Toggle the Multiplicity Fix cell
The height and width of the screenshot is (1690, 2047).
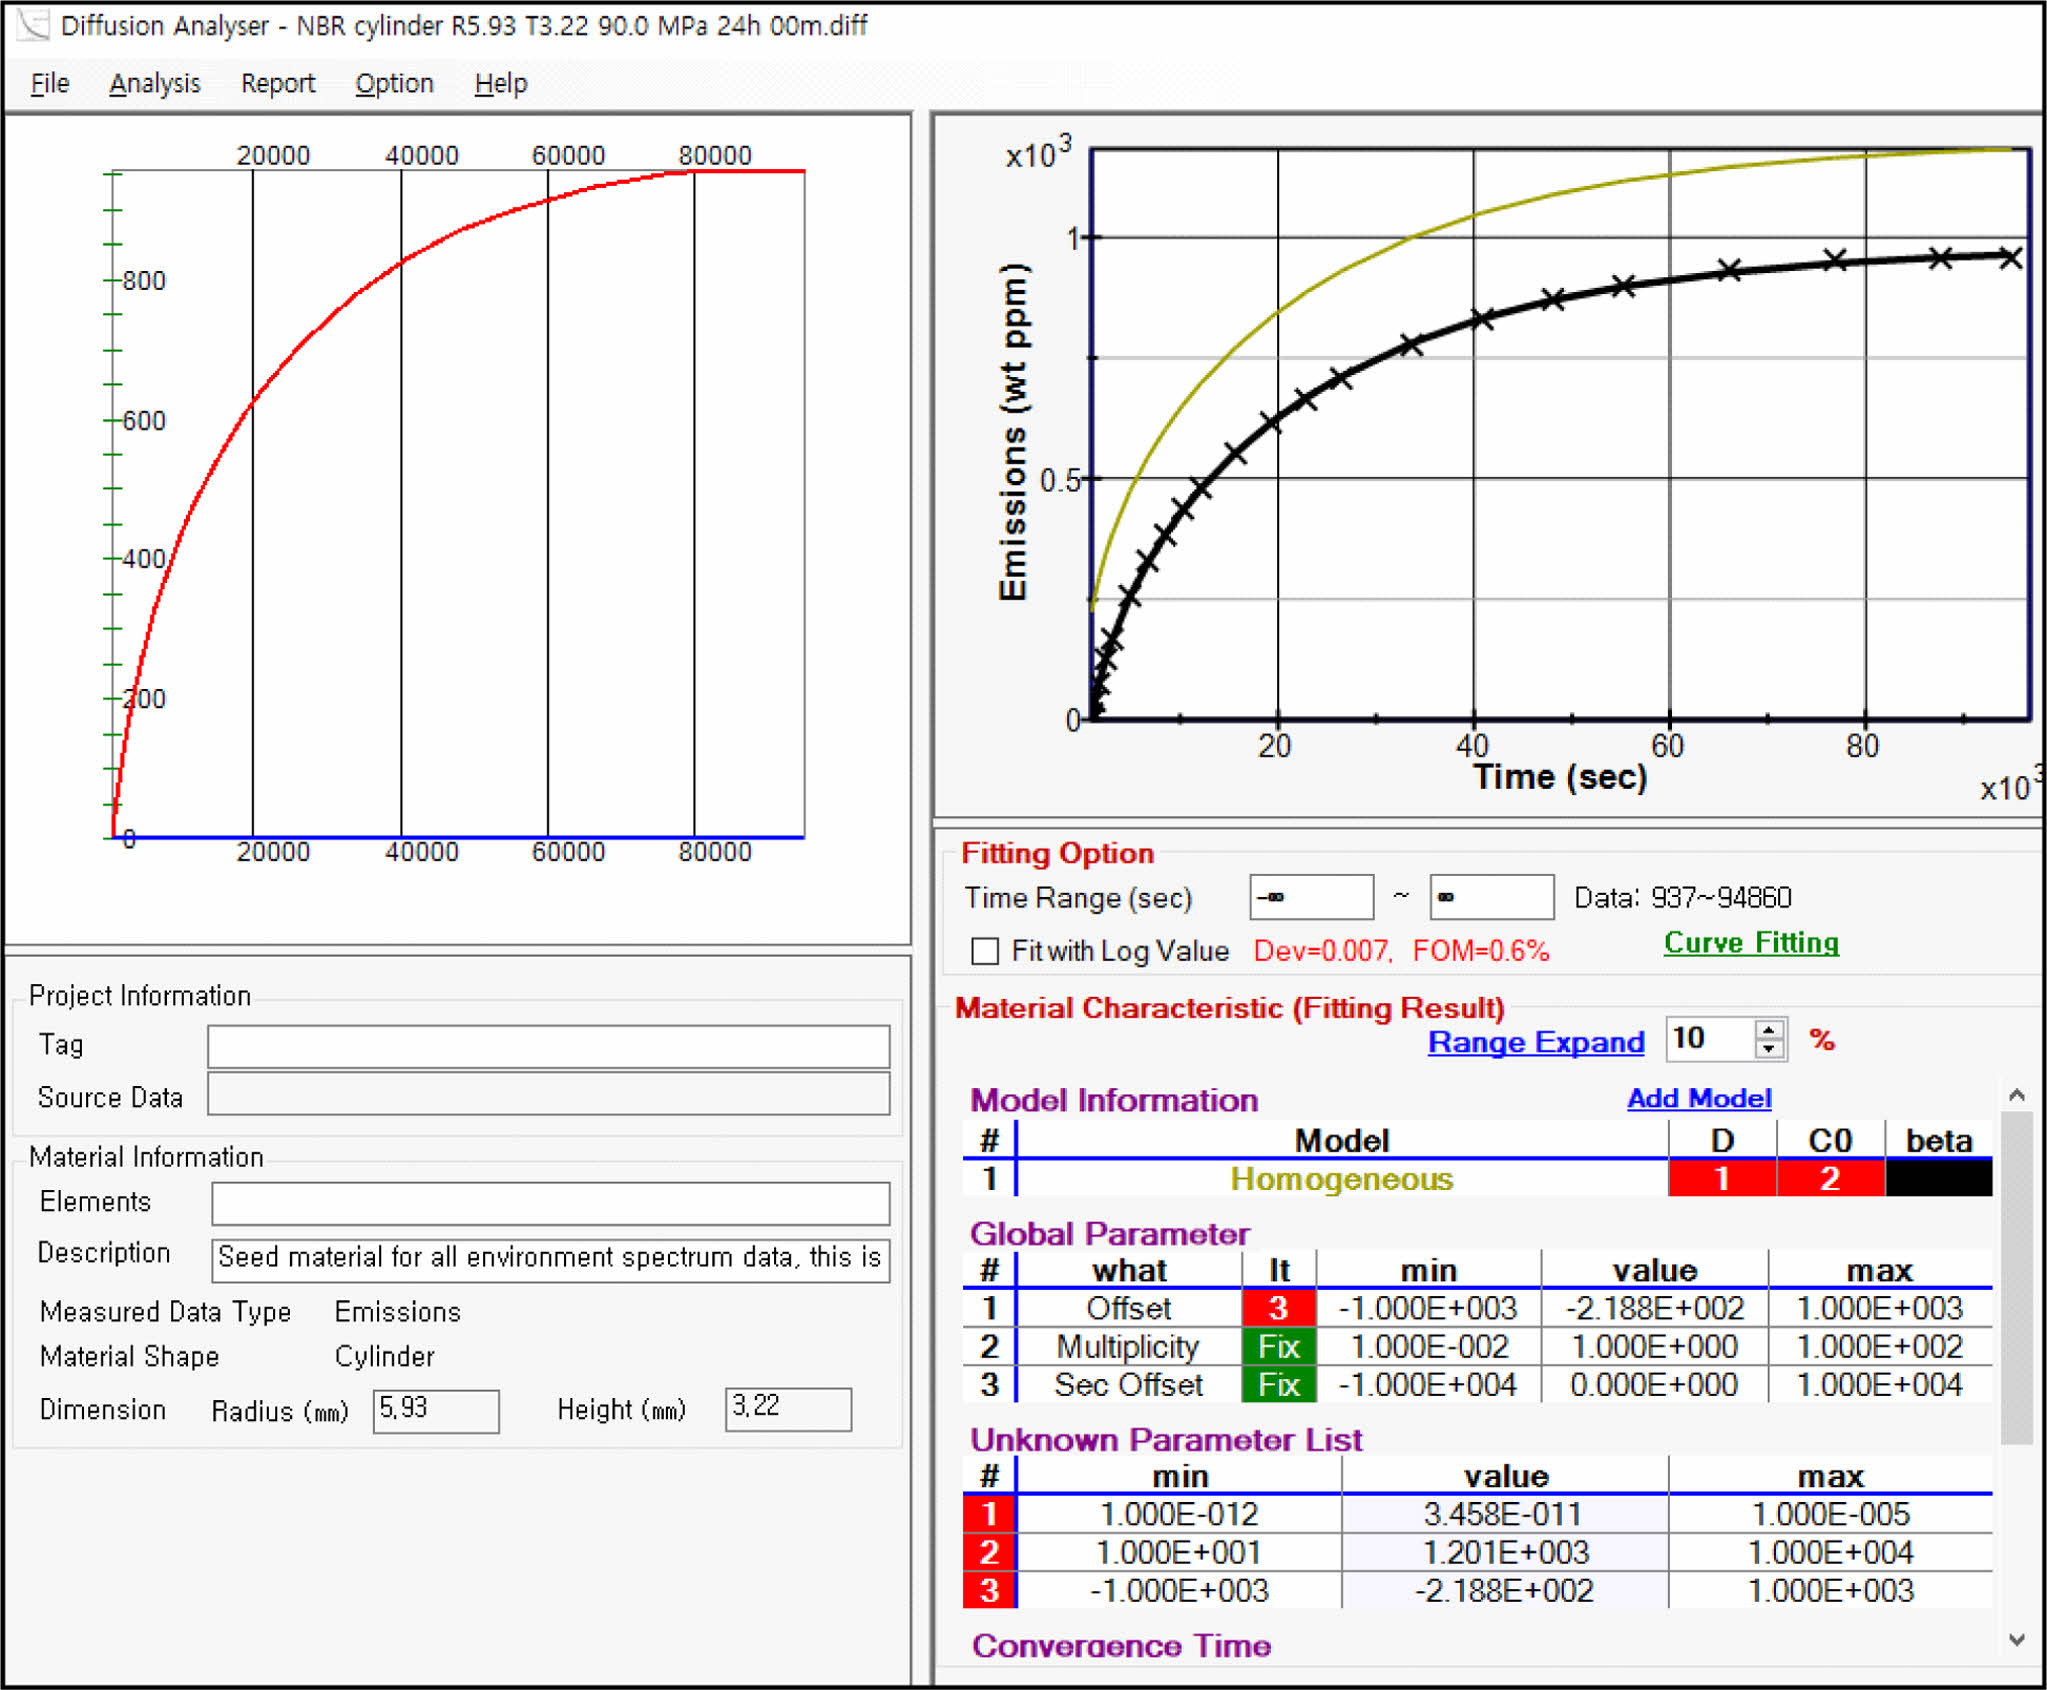click(x=1278, y=1347)
